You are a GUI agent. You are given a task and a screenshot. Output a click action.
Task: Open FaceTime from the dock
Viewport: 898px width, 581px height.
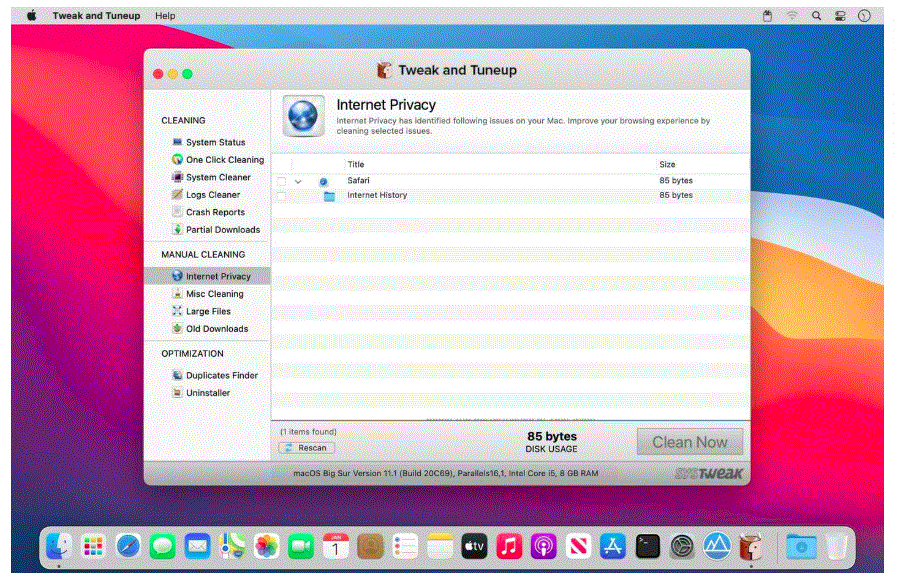click(x=301, y=546)
